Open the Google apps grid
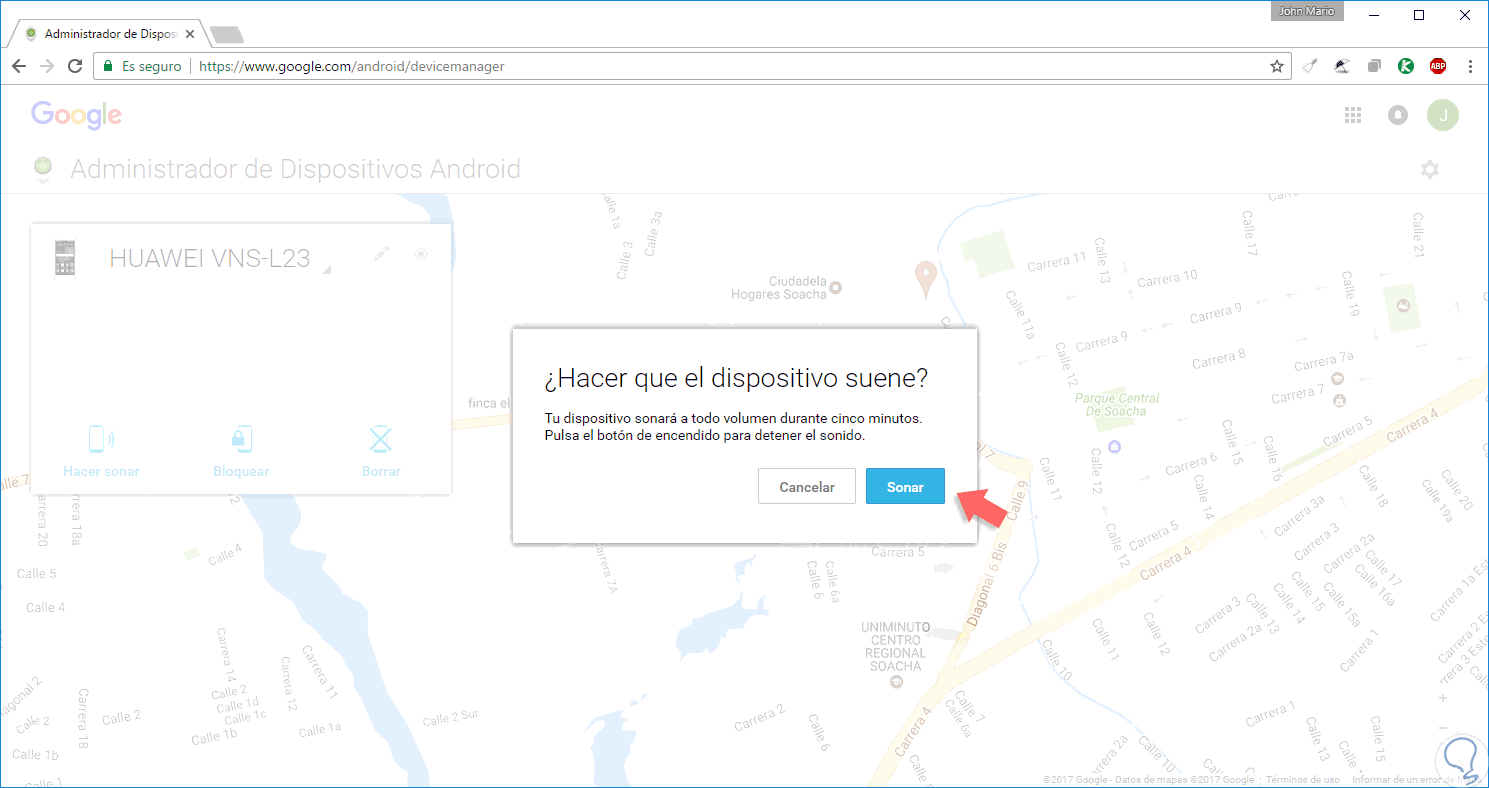Image resolution: width=1489 pixels, height=788 pixels. click(1353, 115)
